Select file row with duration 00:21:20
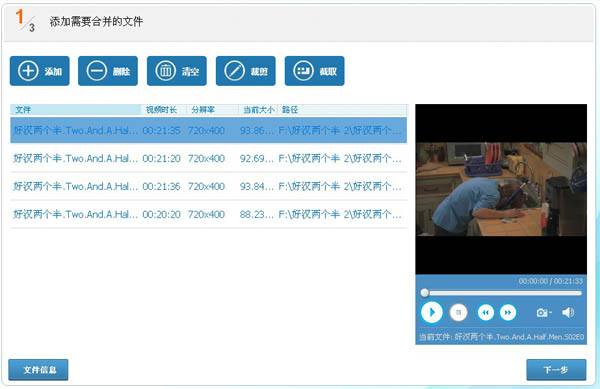This screenshot has height=389, width=600. coord(209,158)
